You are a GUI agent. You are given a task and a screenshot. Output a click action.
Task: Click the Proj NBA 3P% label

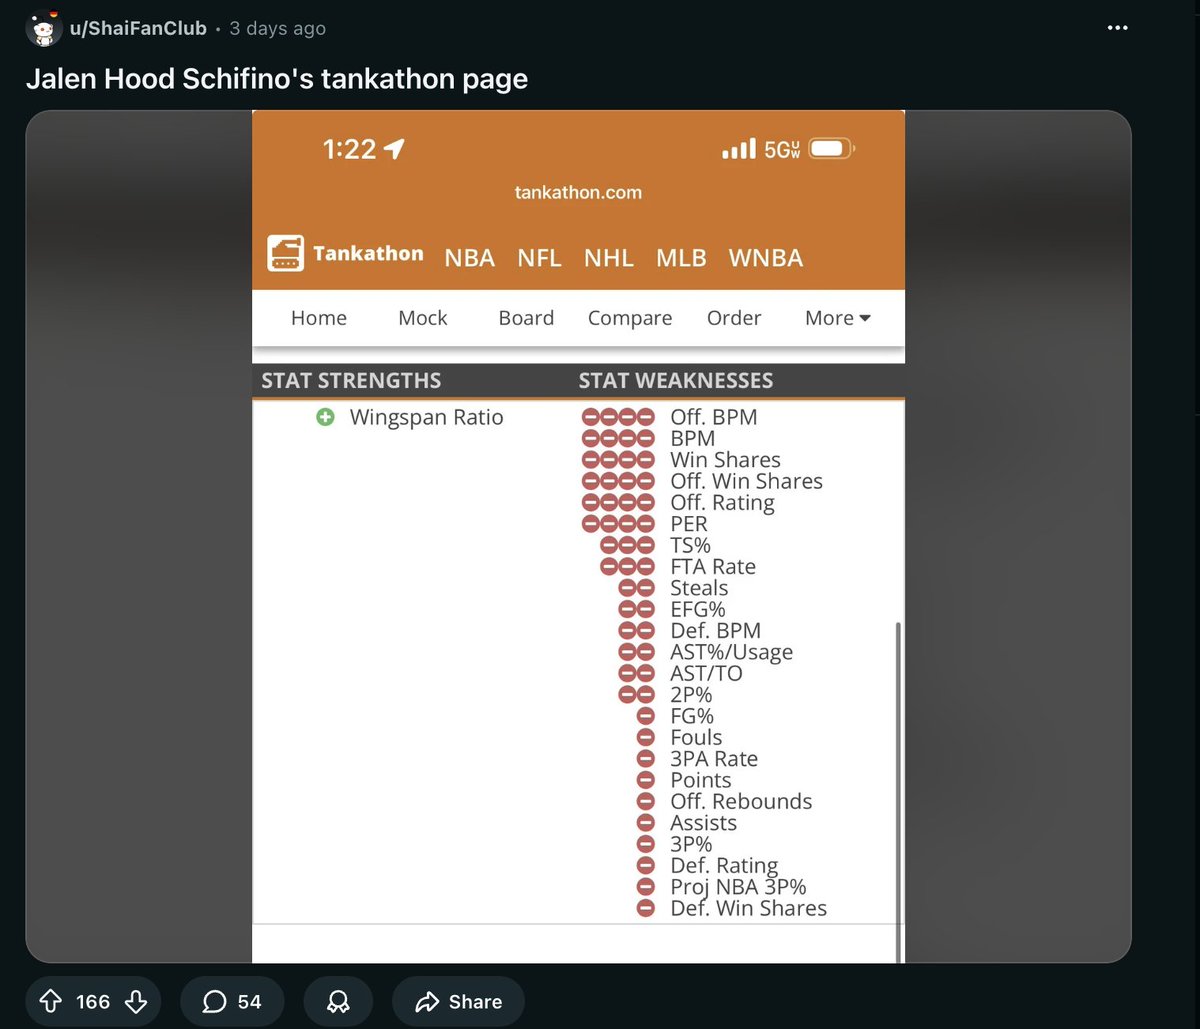click(738, 887)
